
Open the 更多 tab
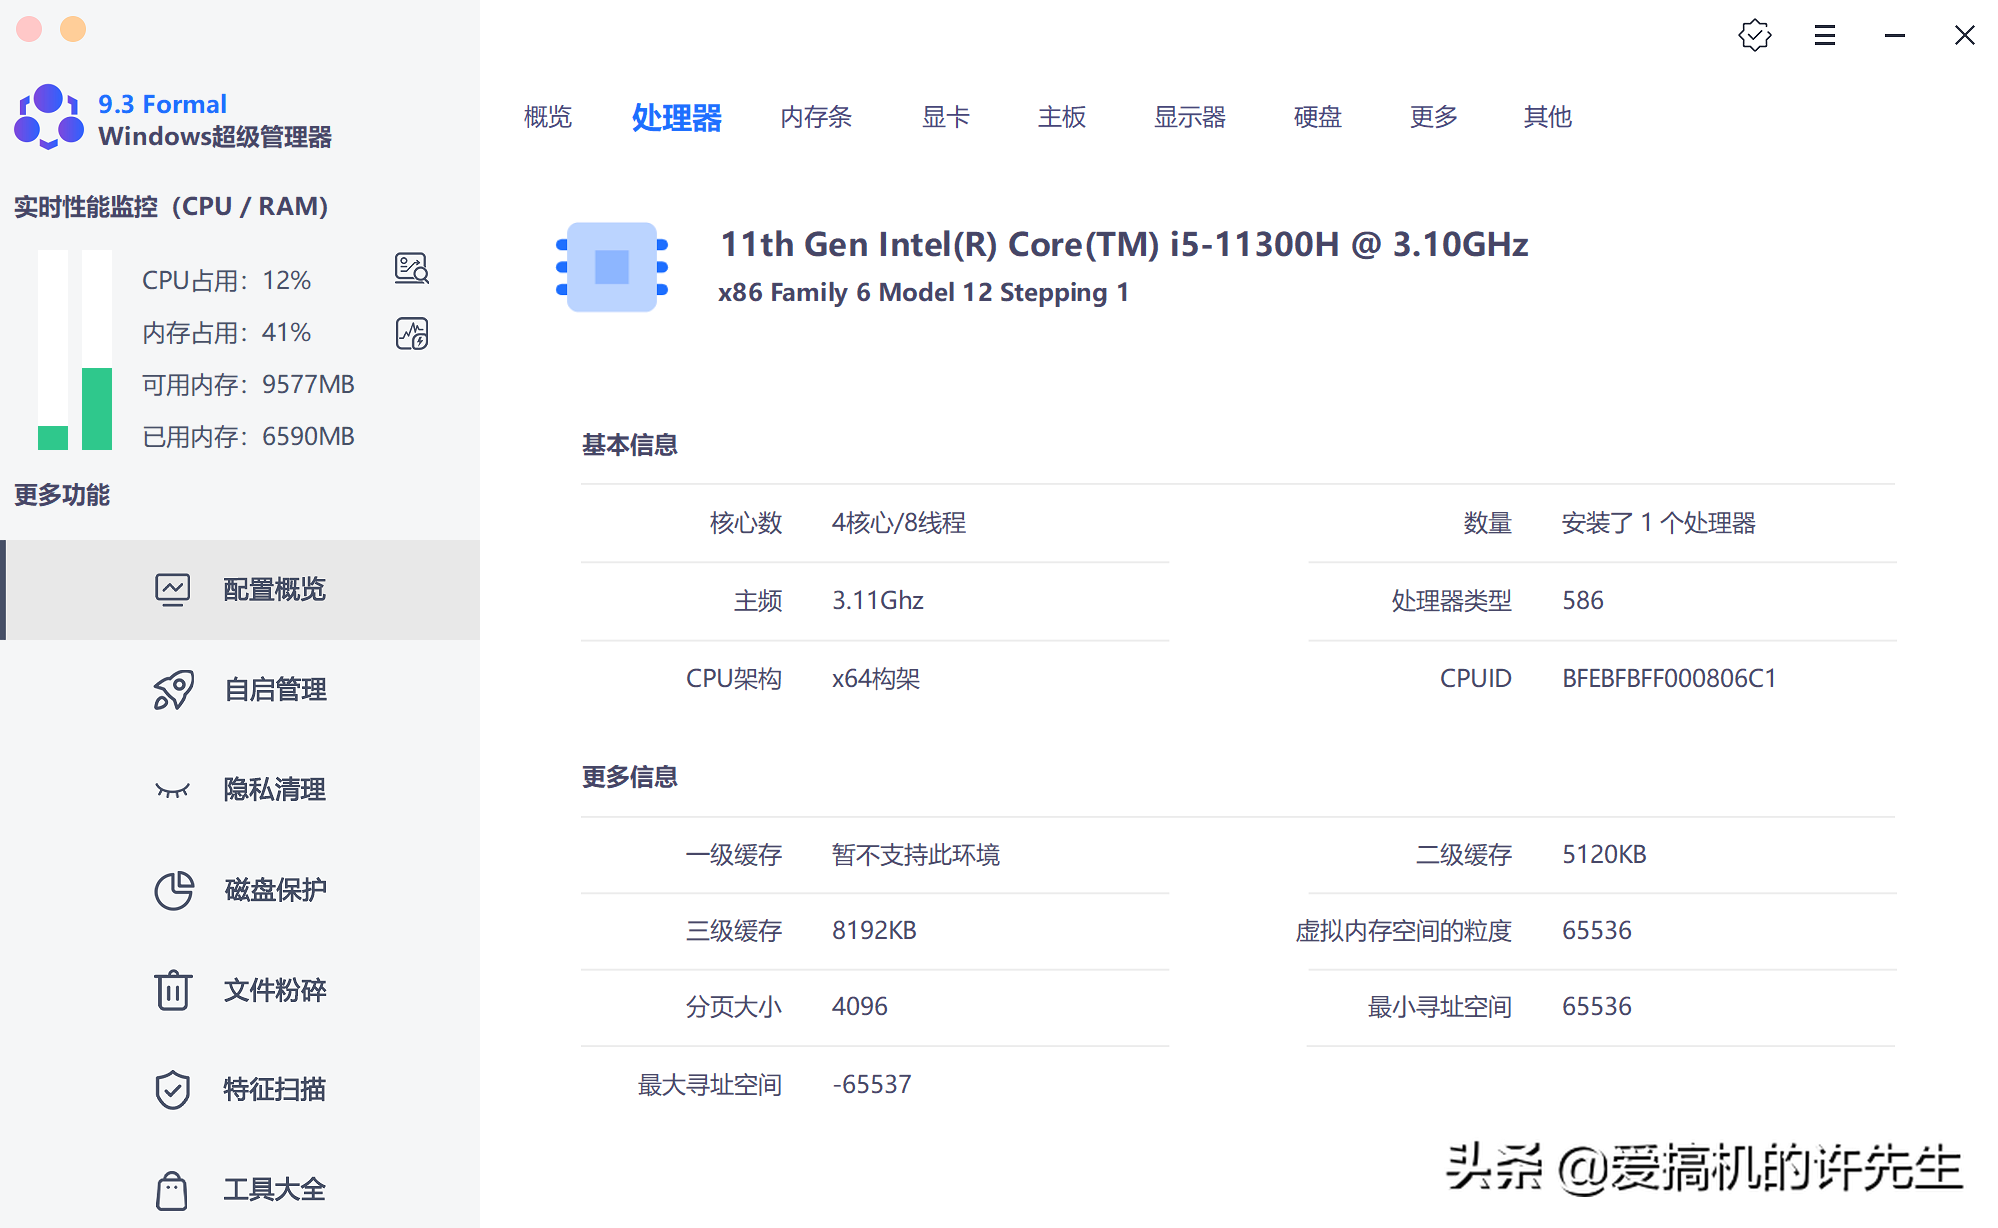tap(1433, 117)
